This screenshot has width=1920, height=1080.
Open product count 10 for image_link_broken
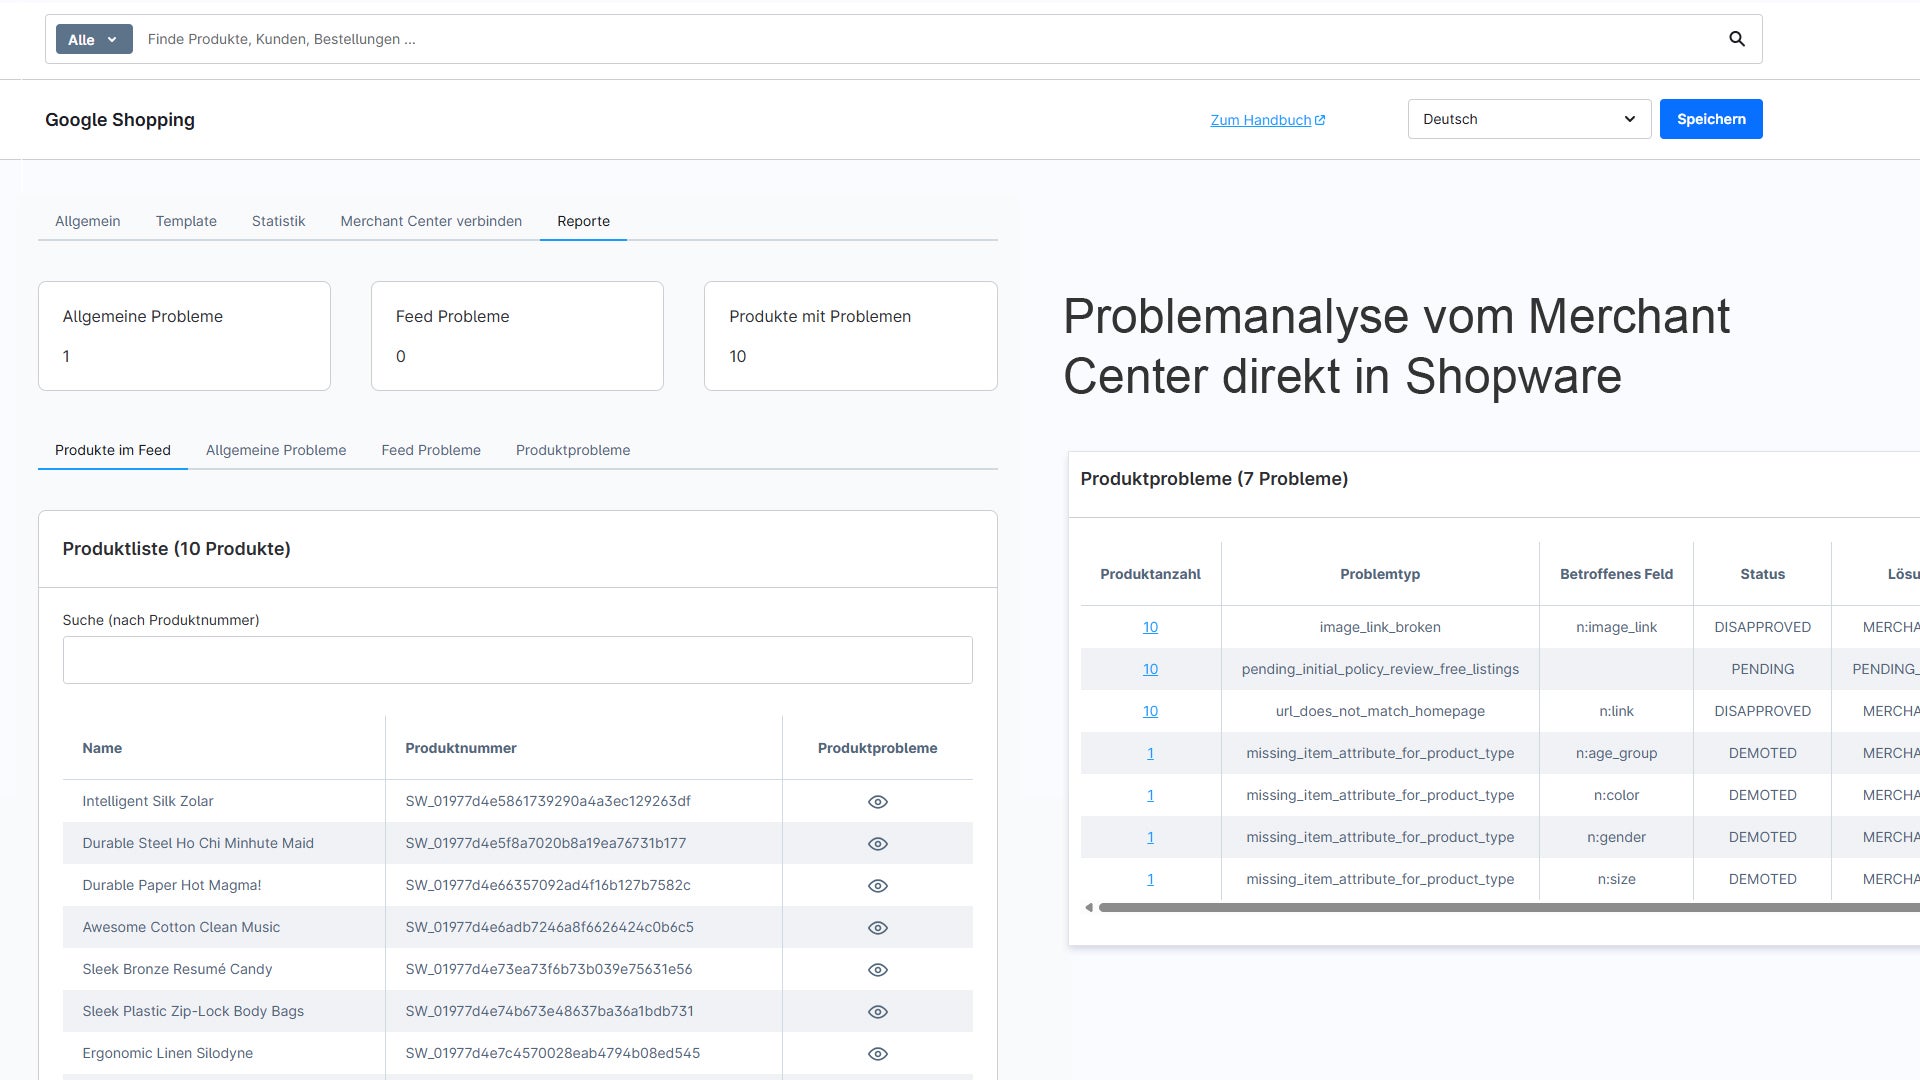click(1150, 627)
